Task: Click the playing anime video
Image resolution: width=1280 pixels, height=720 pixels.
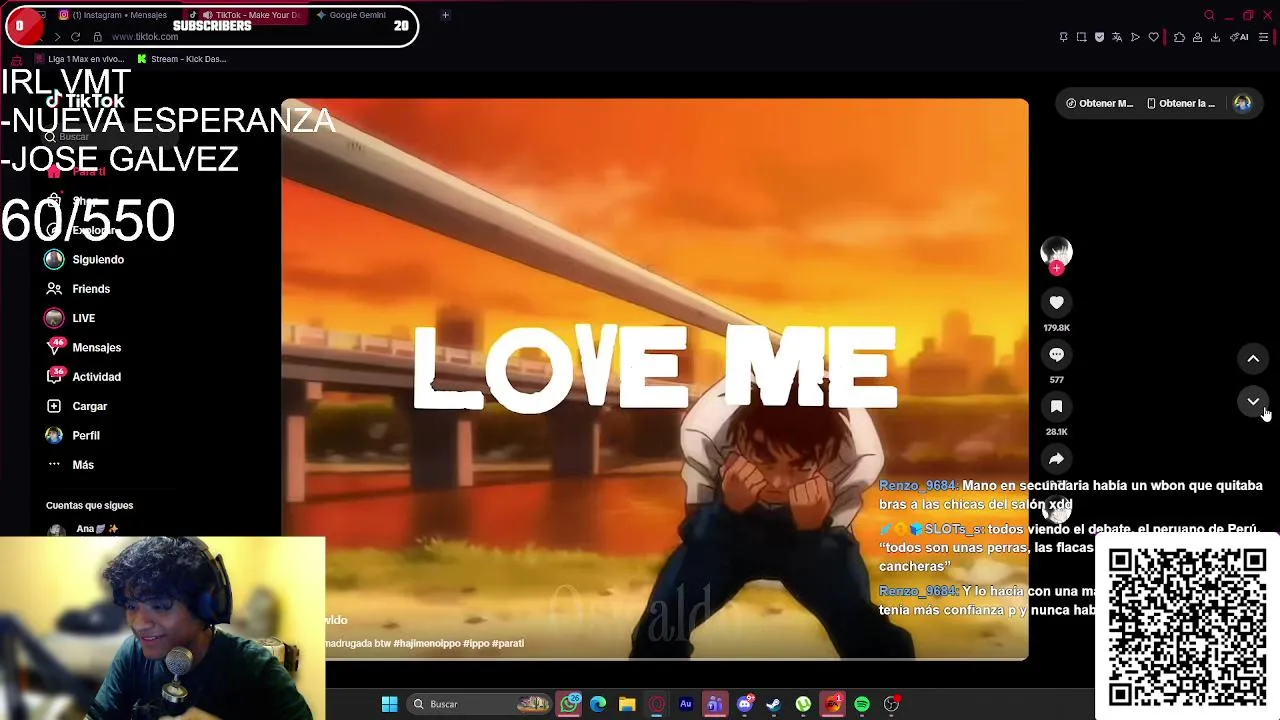Action: point(654,379)
